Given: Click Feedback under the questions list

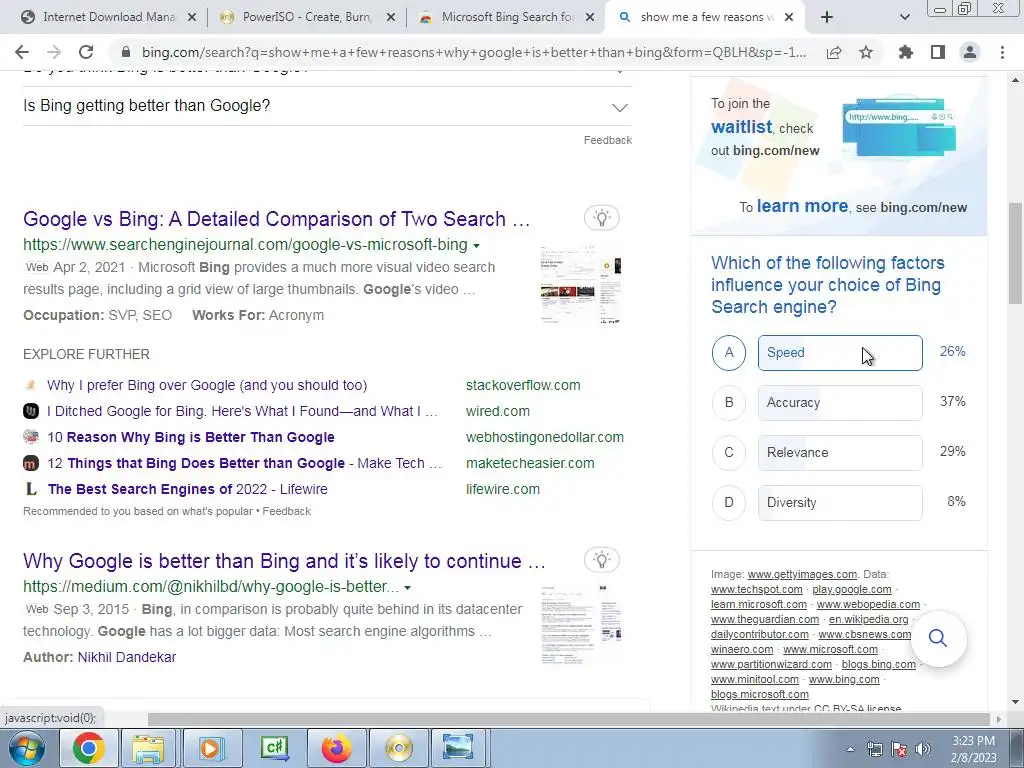Looking at the screenshot, I should pyautogui.click(x=607, y=140).
